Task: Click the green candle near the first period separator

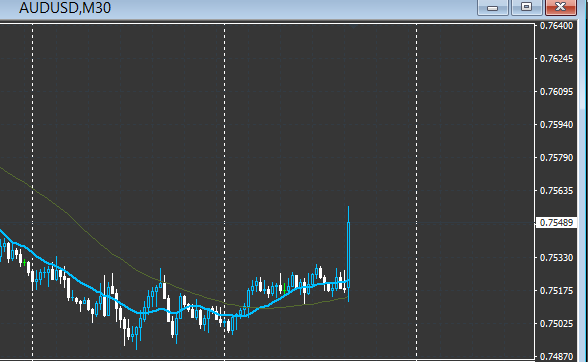Action: click(x=24, y=262)
